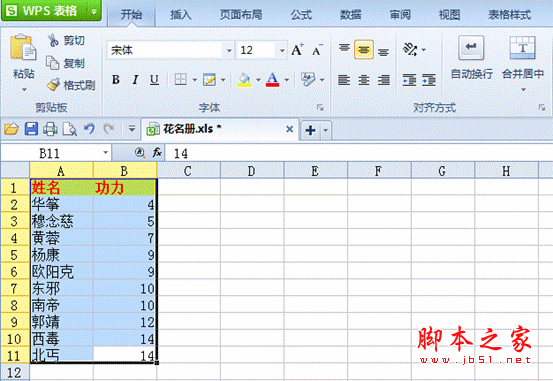This screenshot has width=553, height=381.
Task: Open print preview icon
Action: click(69, 129)
